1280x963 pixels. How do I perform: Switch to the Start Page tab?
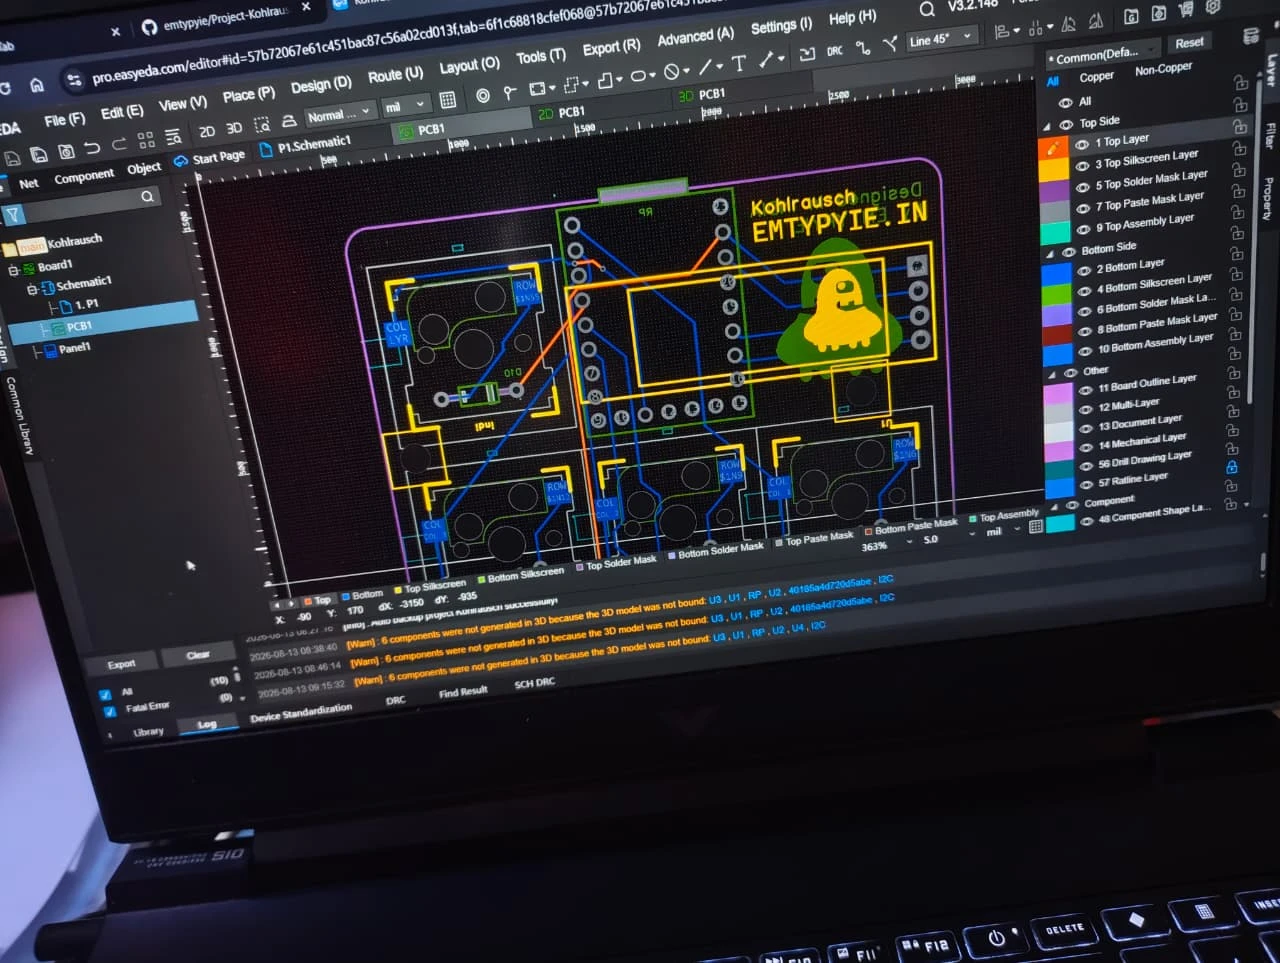(x=209, y=158)
